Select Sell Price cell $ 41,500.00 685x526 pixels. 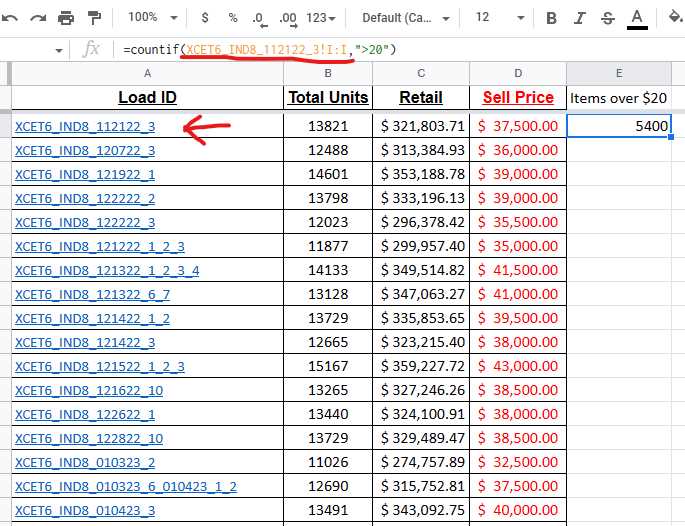coord(518,270)
